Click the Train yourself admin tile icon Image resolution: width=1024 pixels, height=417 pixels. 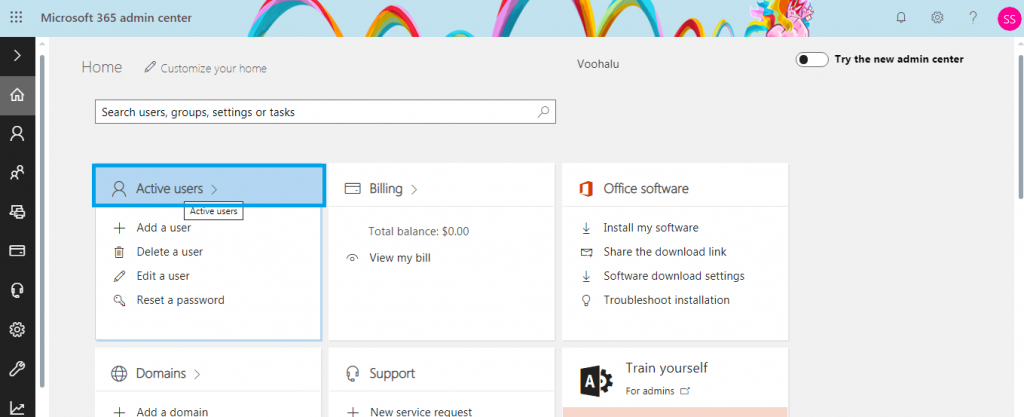(x=596, y=380)
